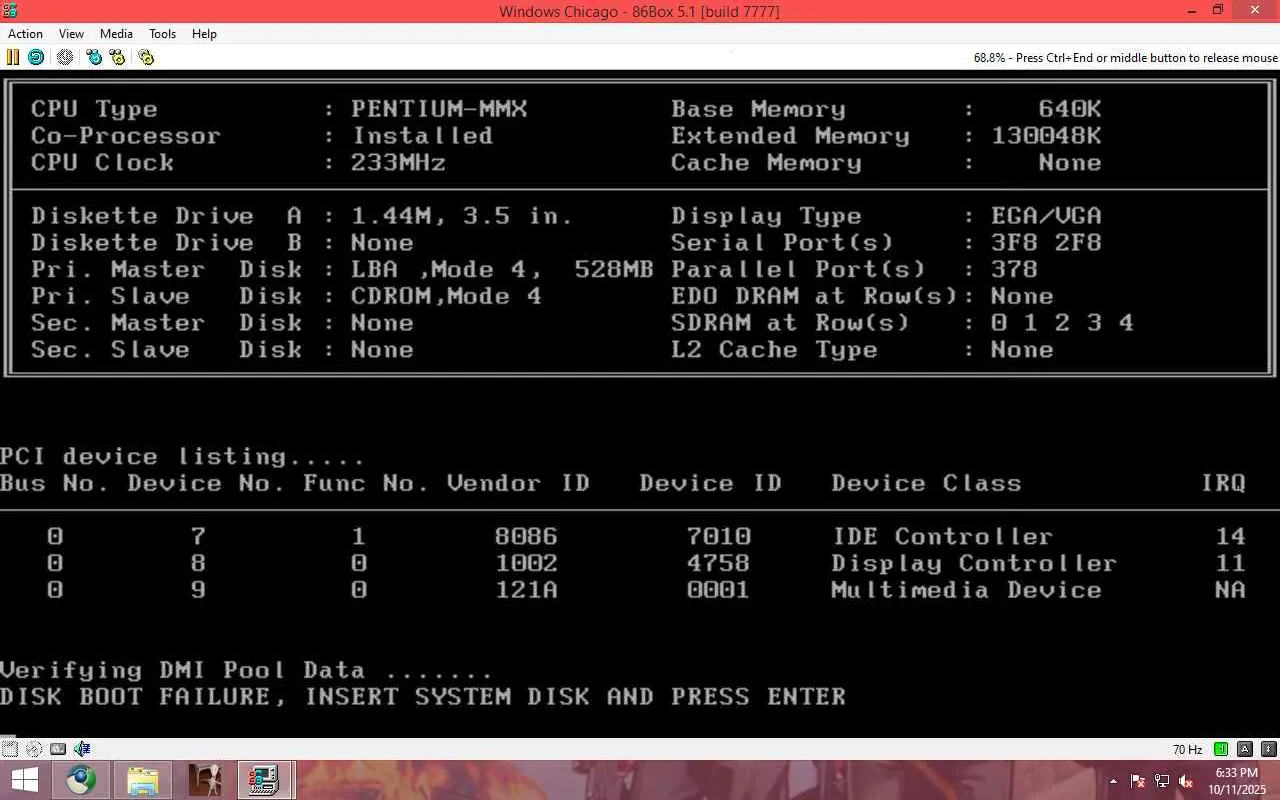
Task: Click the 233MHz CPU clock value
Action: pyautogui.click(x=398, y=163)
